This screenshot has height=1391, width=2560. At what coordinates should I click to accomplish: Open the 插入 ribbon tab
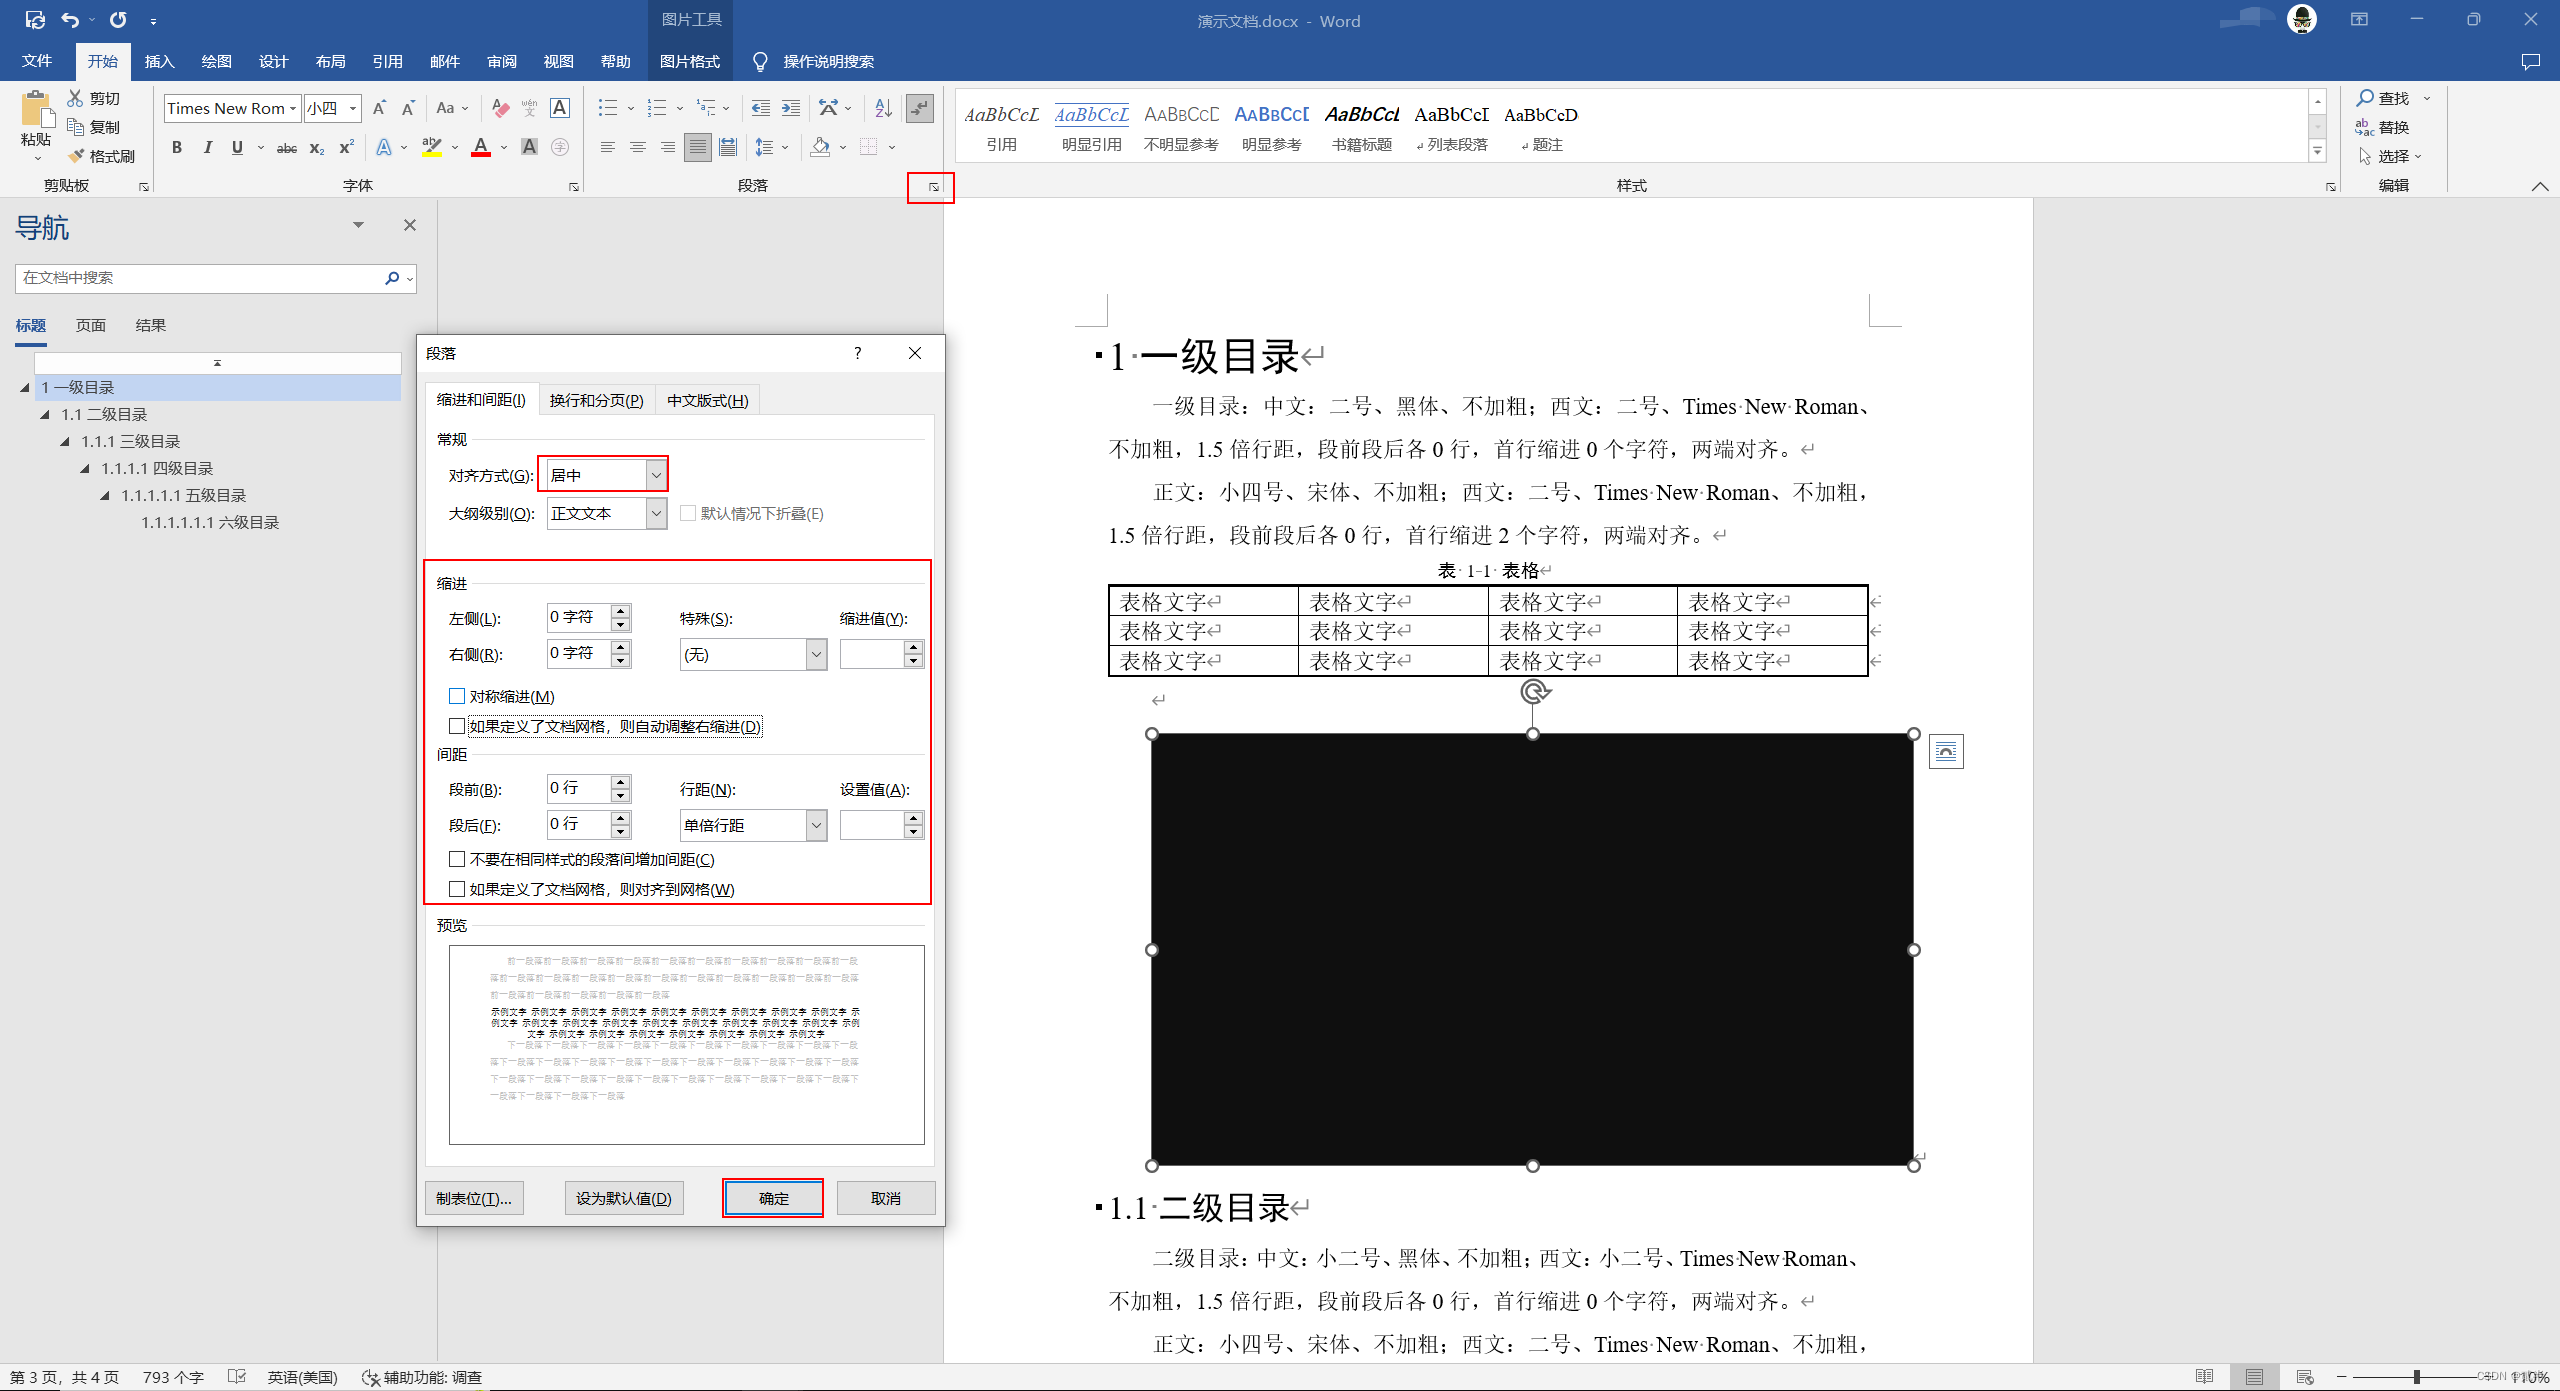click(x=159, y=61)
